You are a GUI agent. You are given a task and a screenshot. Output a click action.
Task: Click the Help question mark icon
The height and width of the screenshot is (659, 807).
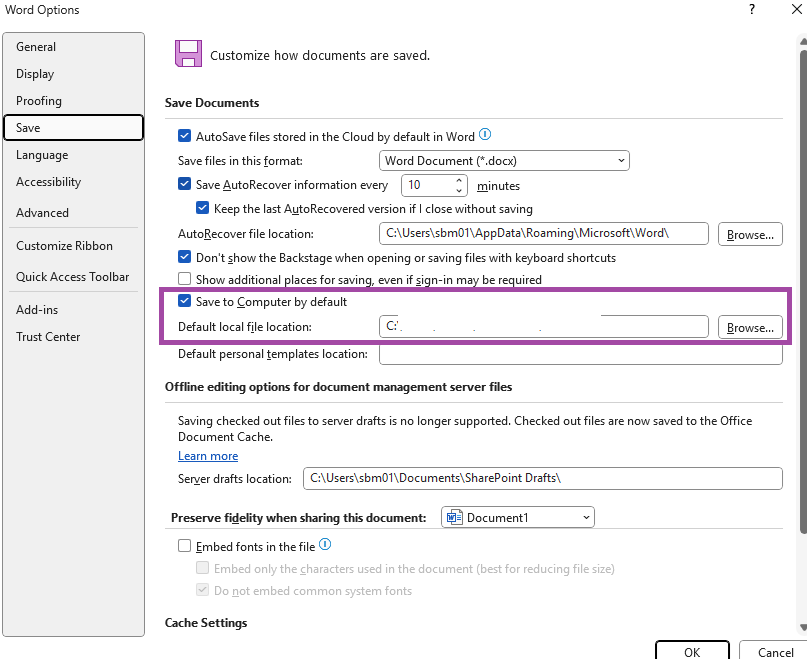pos(752,9)
